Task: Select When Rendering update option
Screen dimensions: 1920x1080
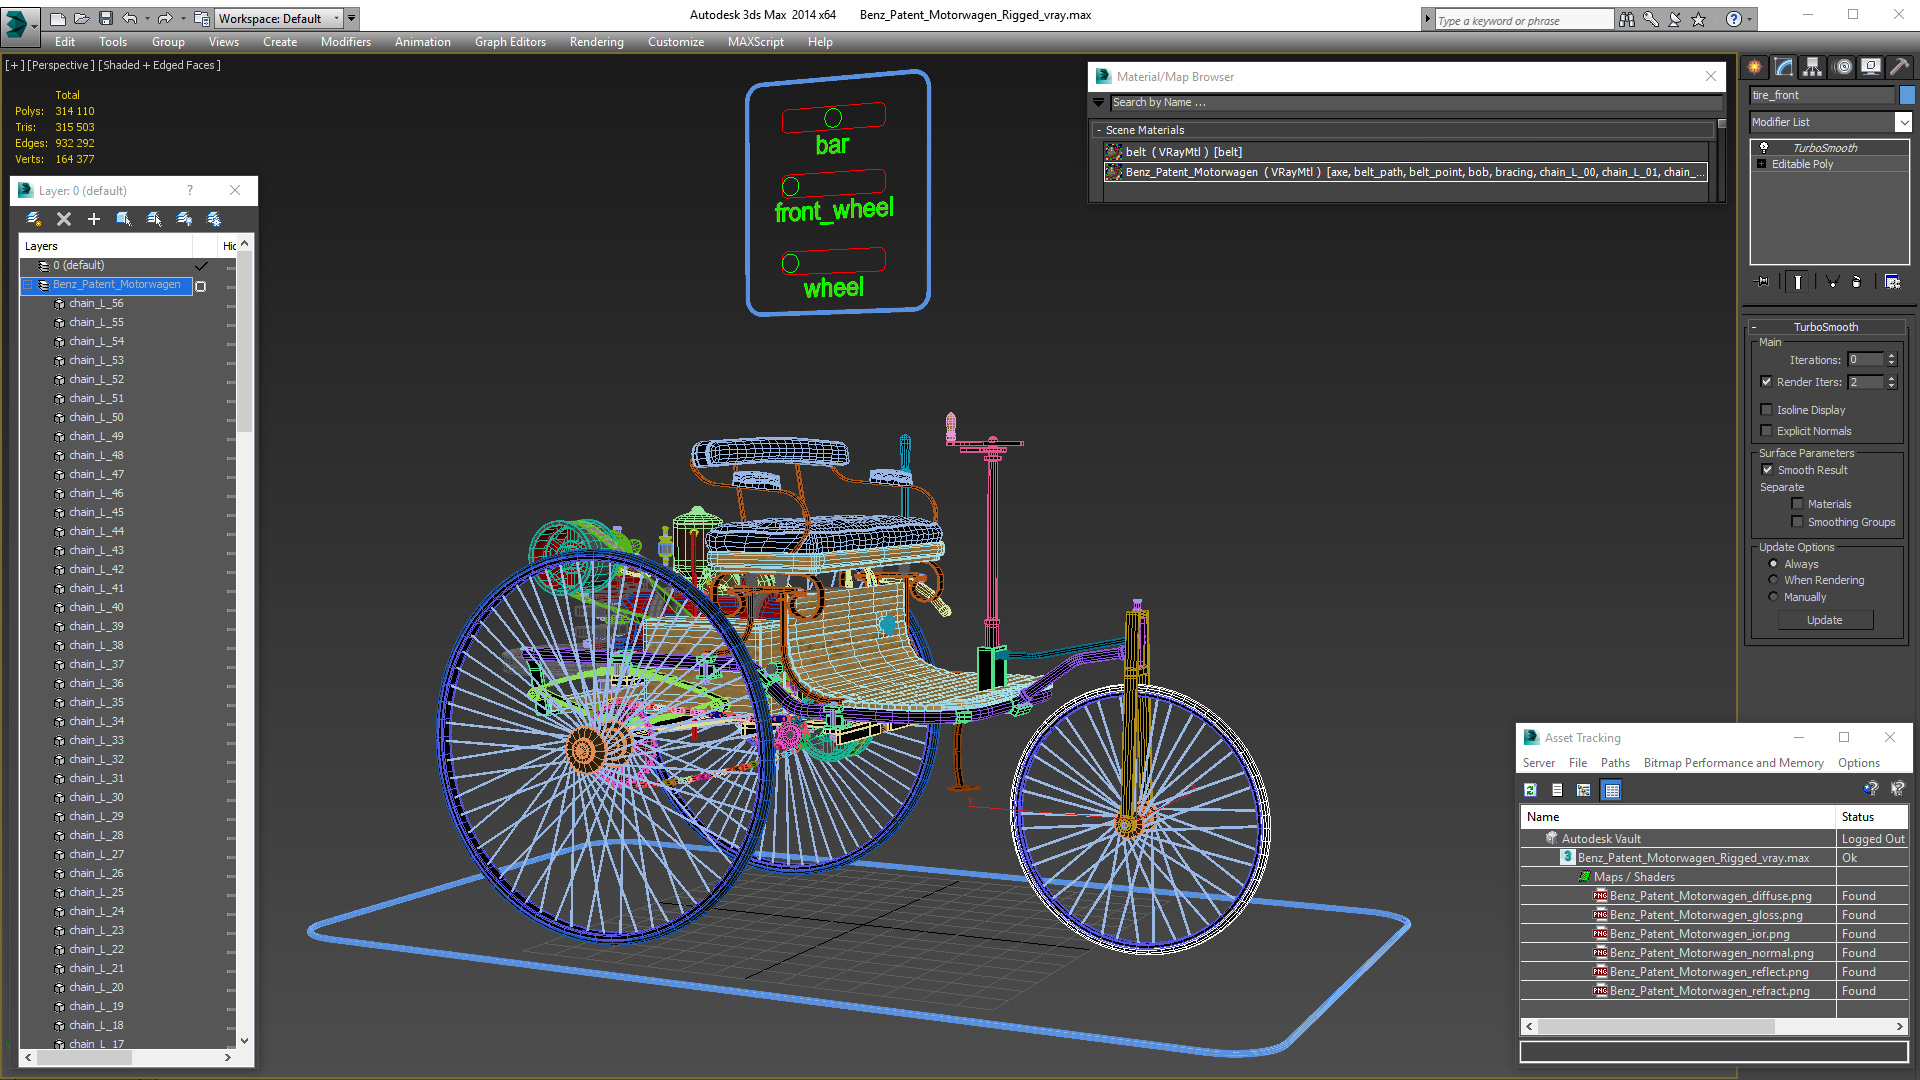Action: coord(1774,580)
